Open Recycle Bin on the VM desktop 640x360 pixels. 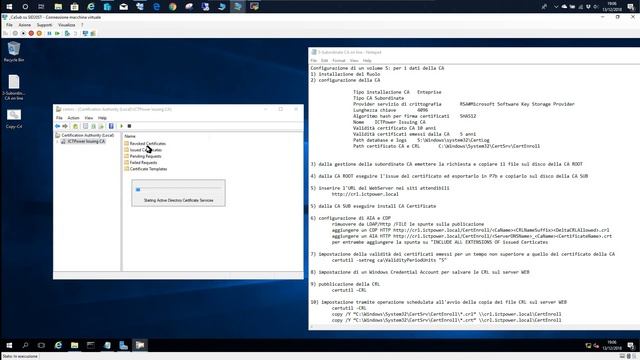pos(14,52)
